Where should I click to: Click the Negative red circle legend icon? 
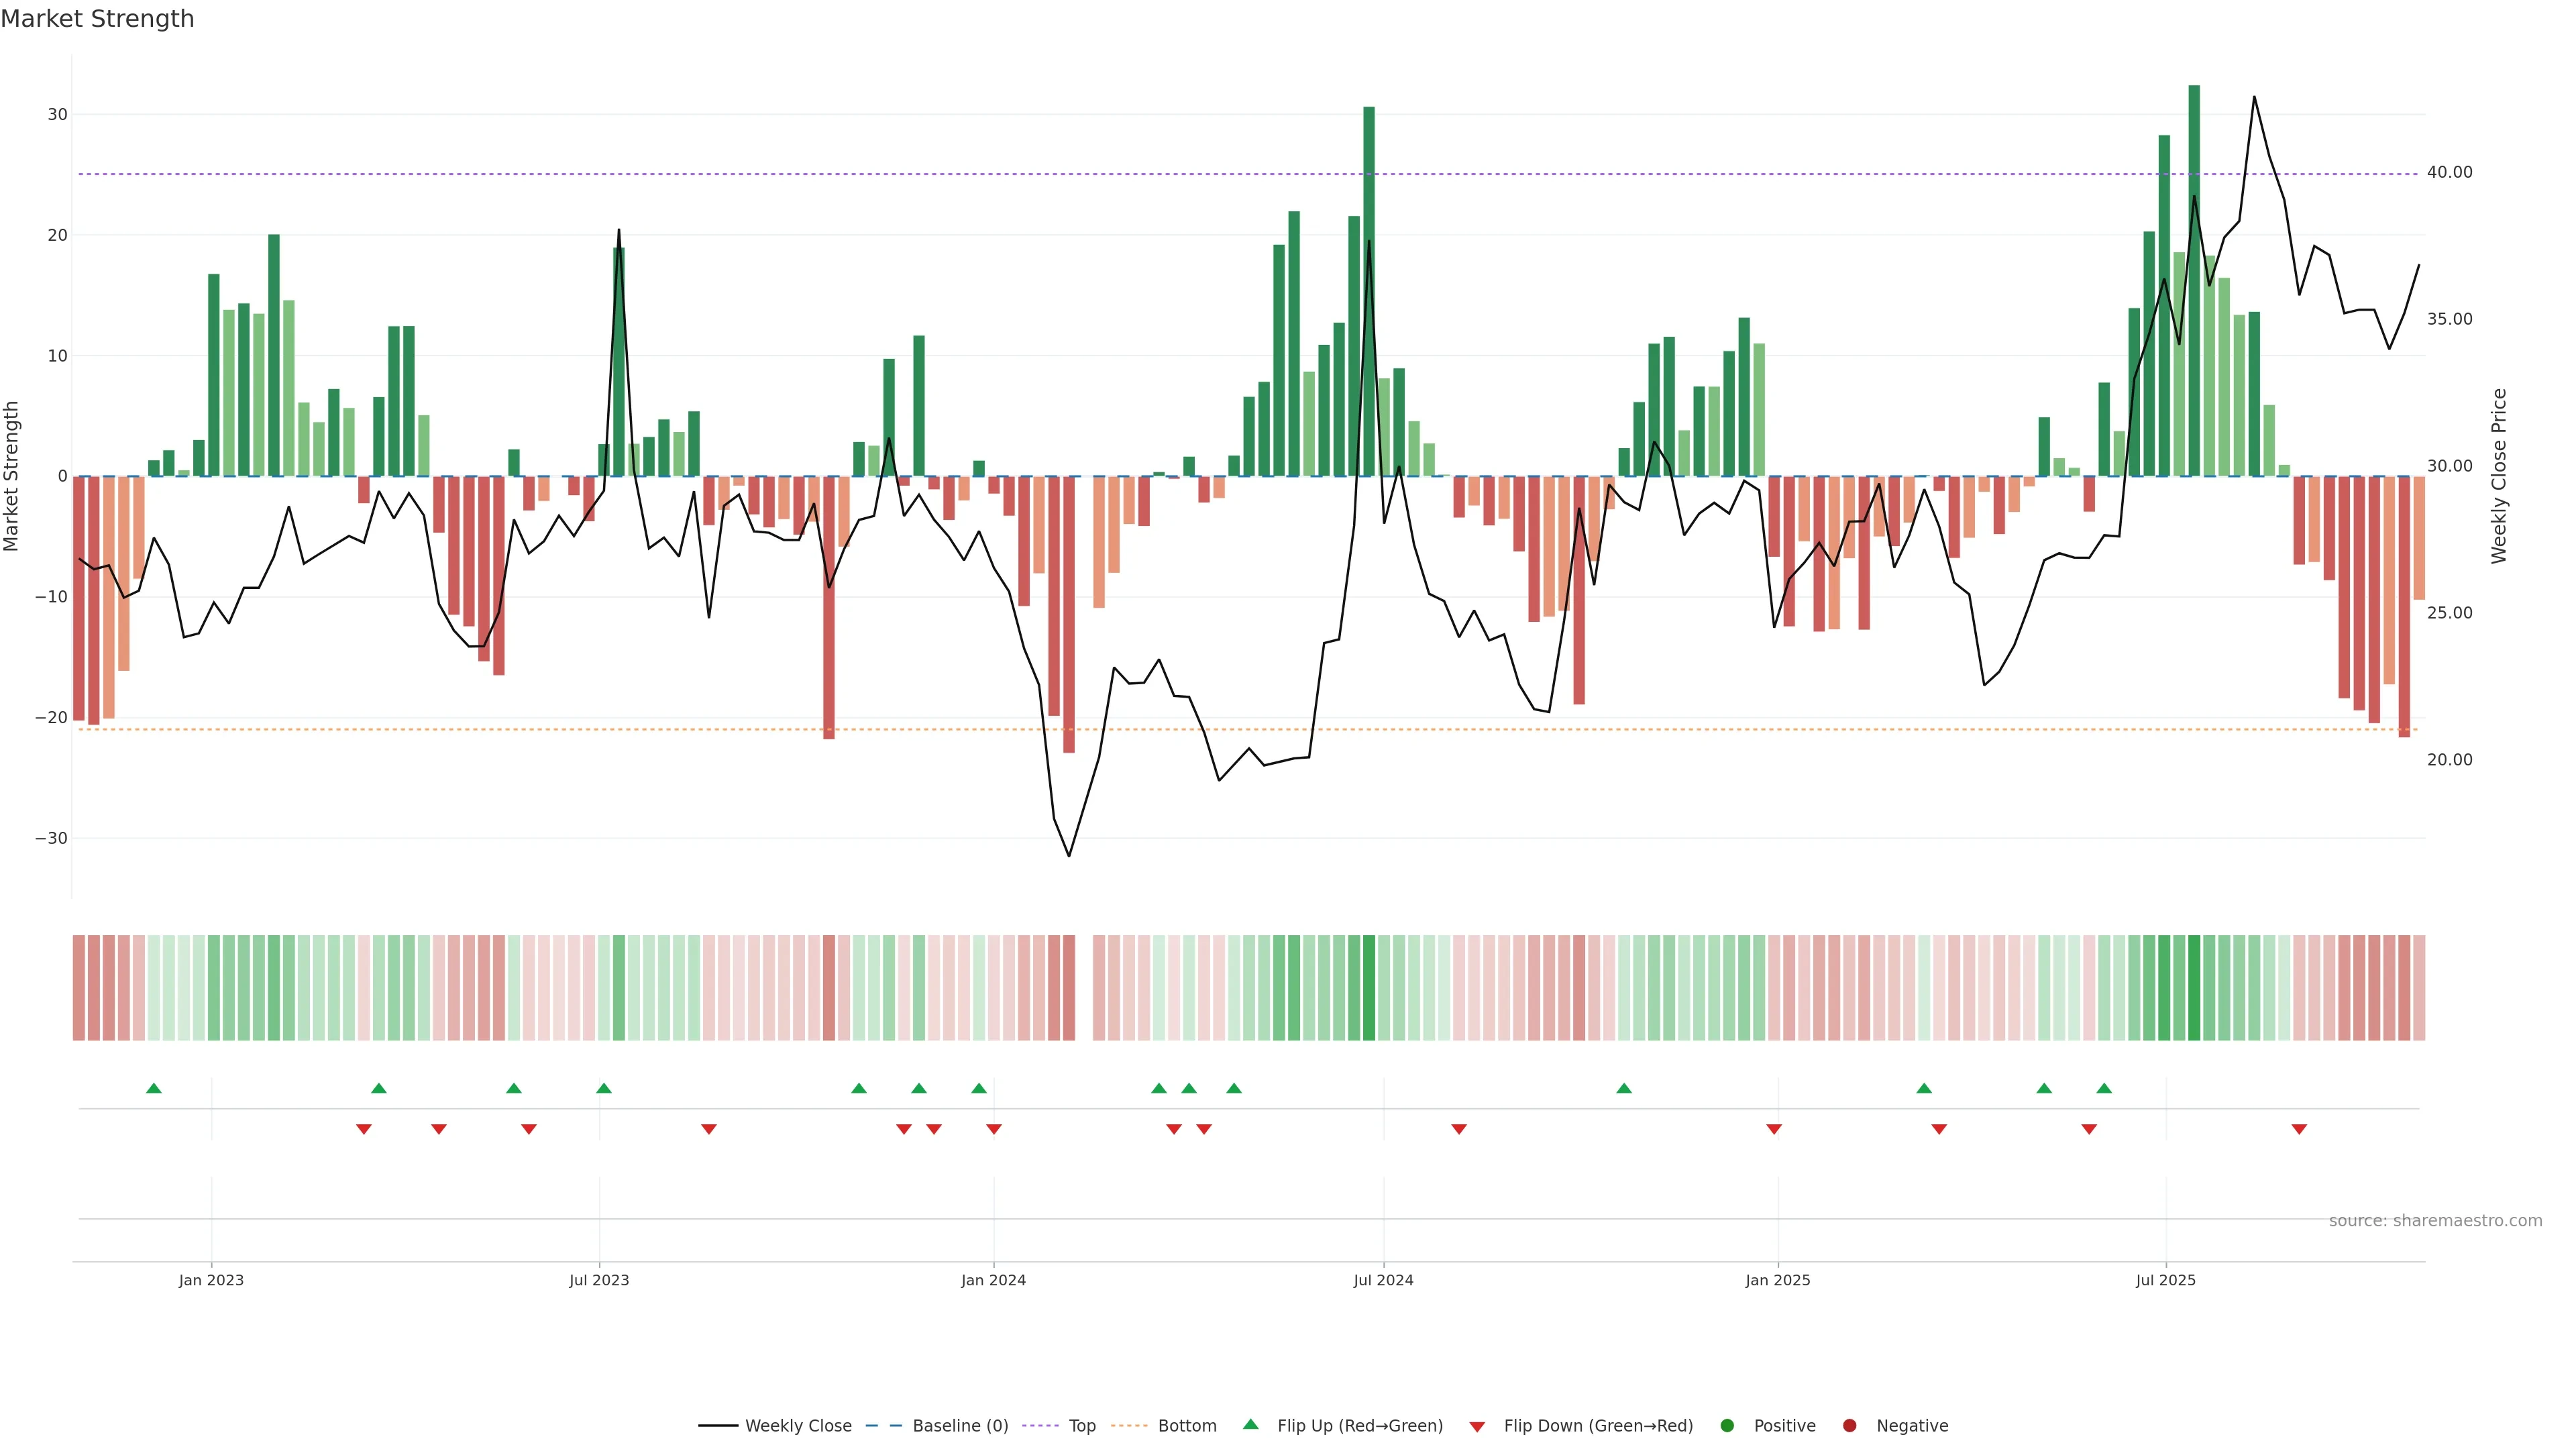(1849, 1426)
